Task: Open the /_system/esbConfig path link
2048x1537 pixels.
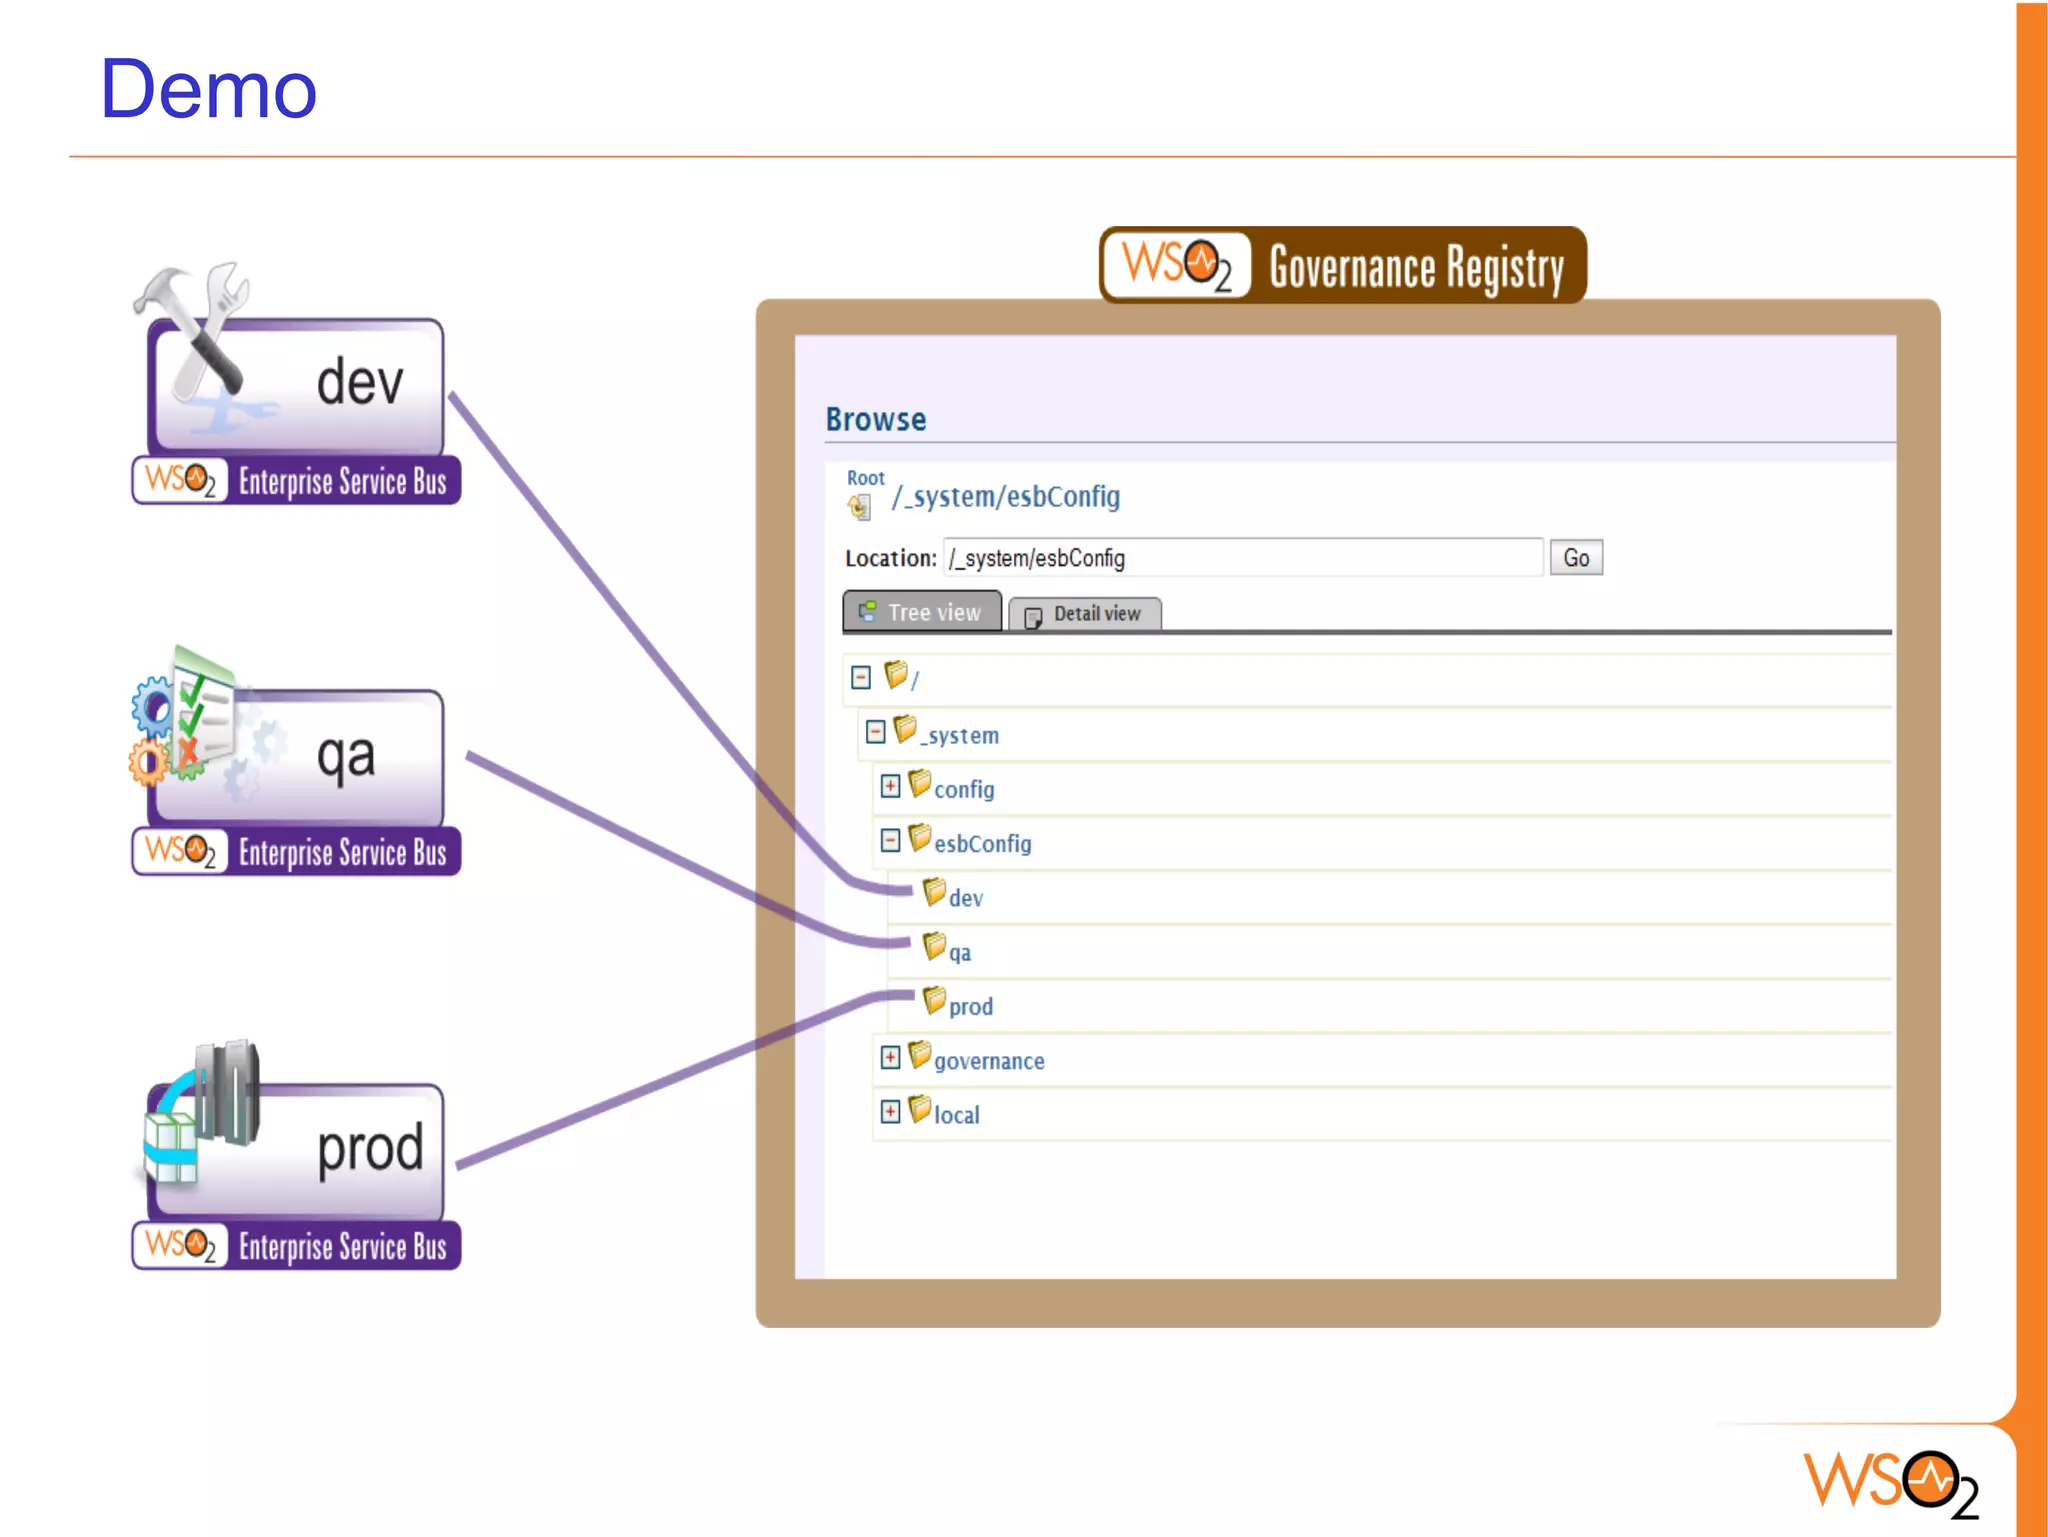Action: [x=1006, y=497]
